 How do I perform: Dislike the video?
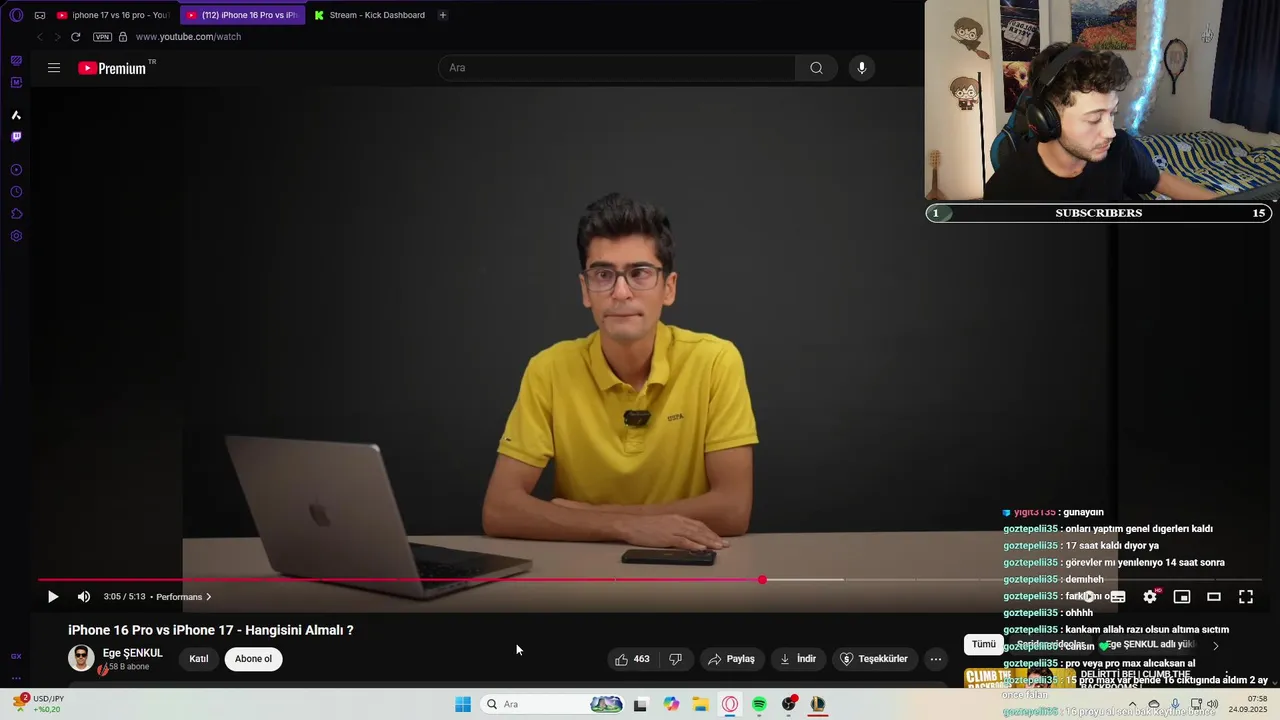click(676, 659)
